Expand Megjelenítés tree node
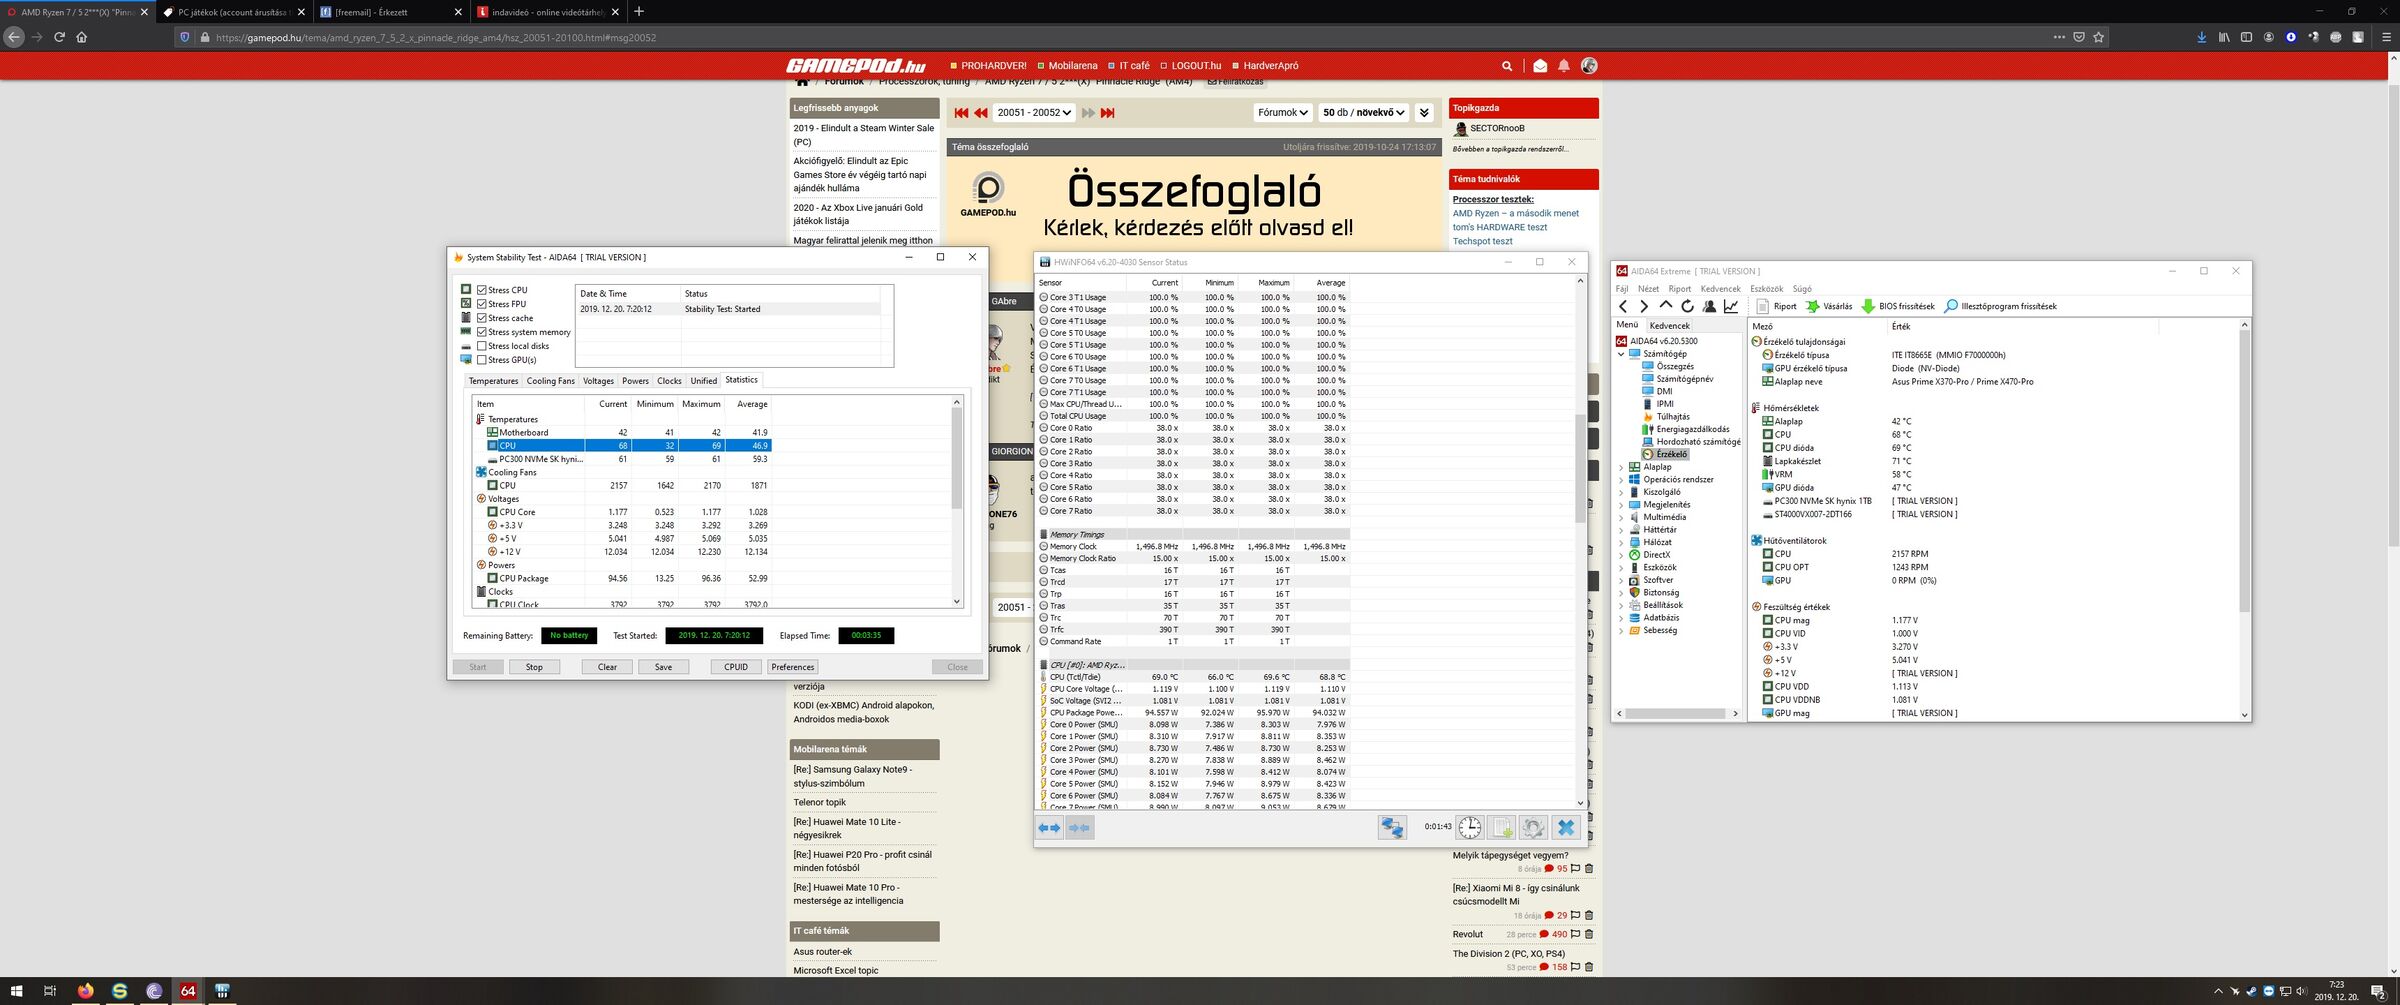Screen dimensions: 2400x1005 tap(1621, 505)
